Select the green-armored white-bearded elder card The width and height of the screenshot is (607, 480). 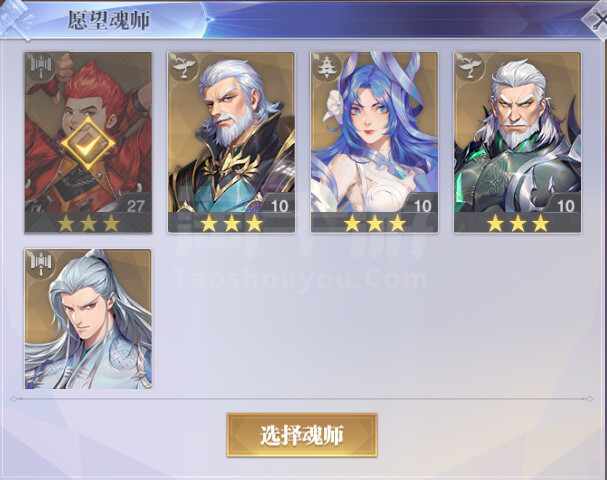(x=517, y=142)
